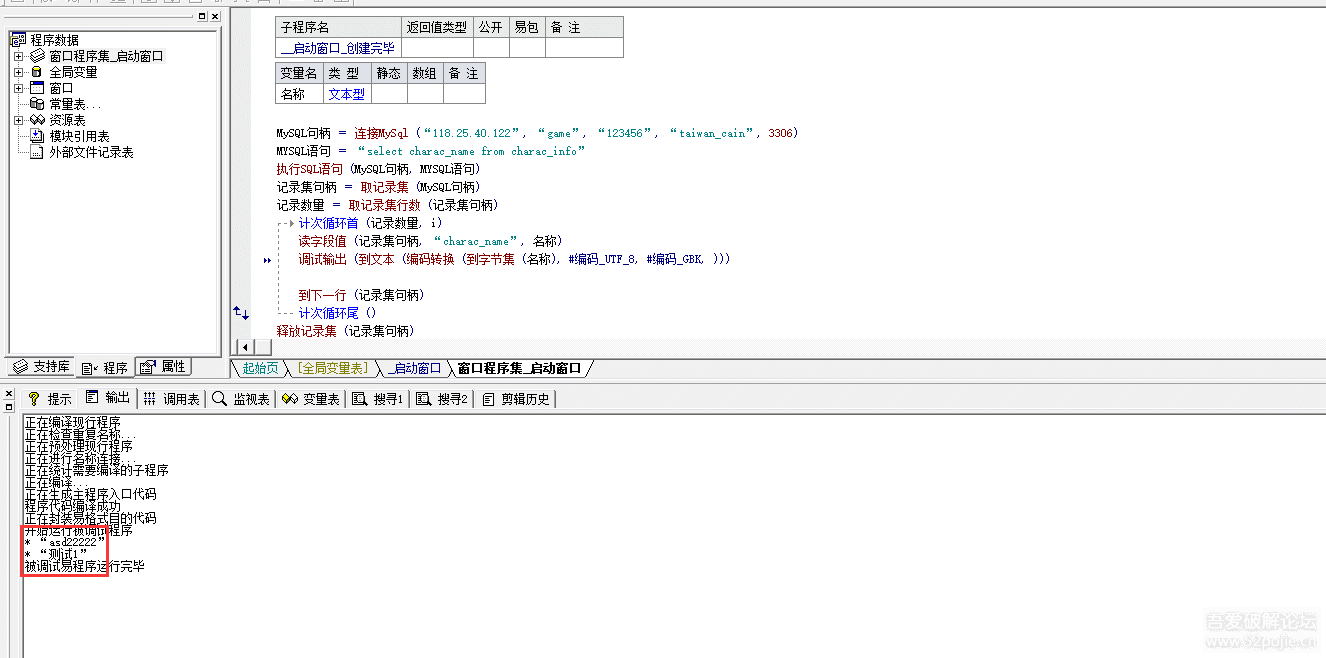Click the 到下一行 code line
This screenshot has height=658, width=1326.
point(361,295)
